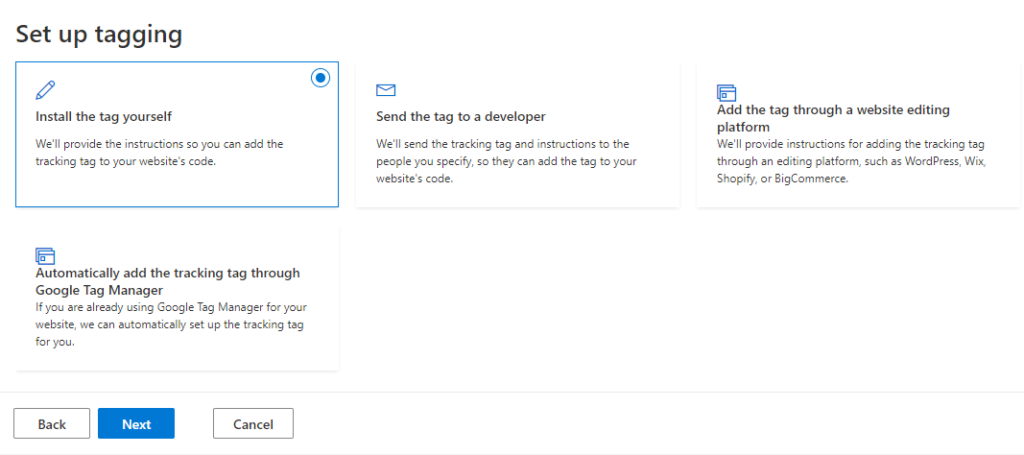Screen dimensions: 1024x455
Task: Choose 'Add the tag through a website editing platform'
Action: [833, 118]
